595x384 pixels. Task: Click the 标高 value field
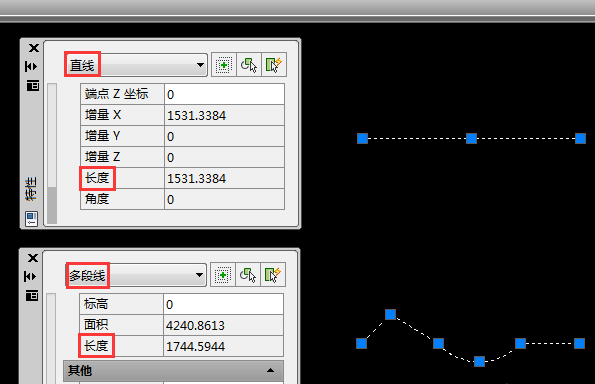(224, 304)
